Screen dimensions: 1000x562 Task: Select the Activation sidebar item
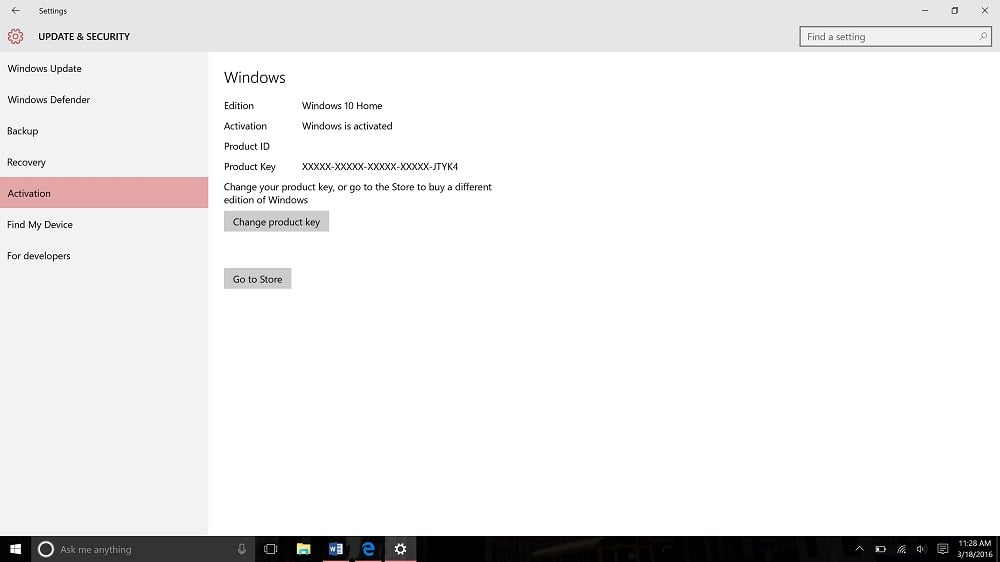pyautogui.click(x=104, y=193)
